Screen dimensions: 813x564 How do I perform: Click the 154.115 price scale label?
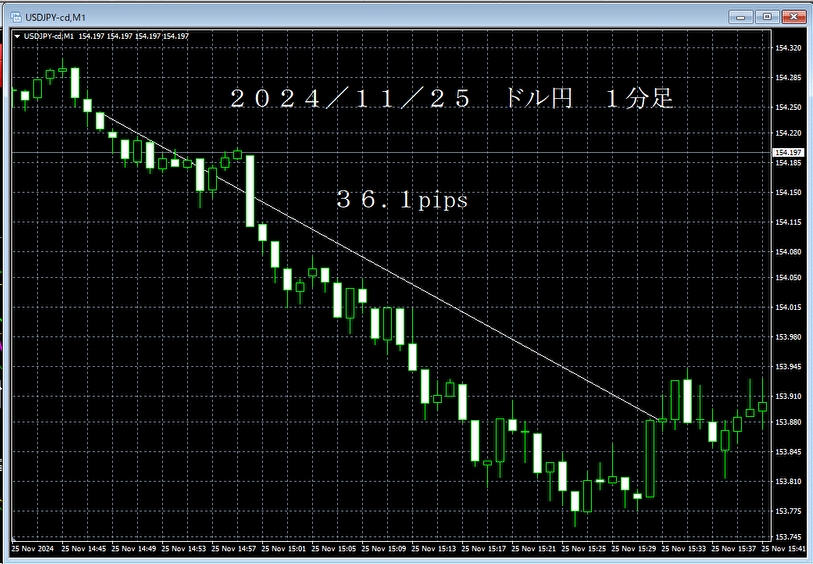[x=788, y=222]
